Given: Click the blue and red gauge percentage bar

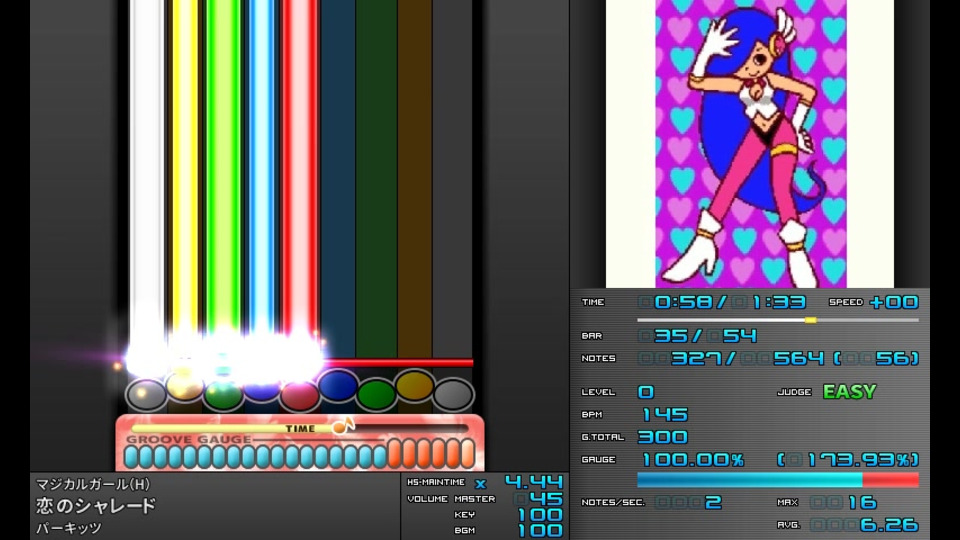Looking at the screenshot, I should [778, 480].
